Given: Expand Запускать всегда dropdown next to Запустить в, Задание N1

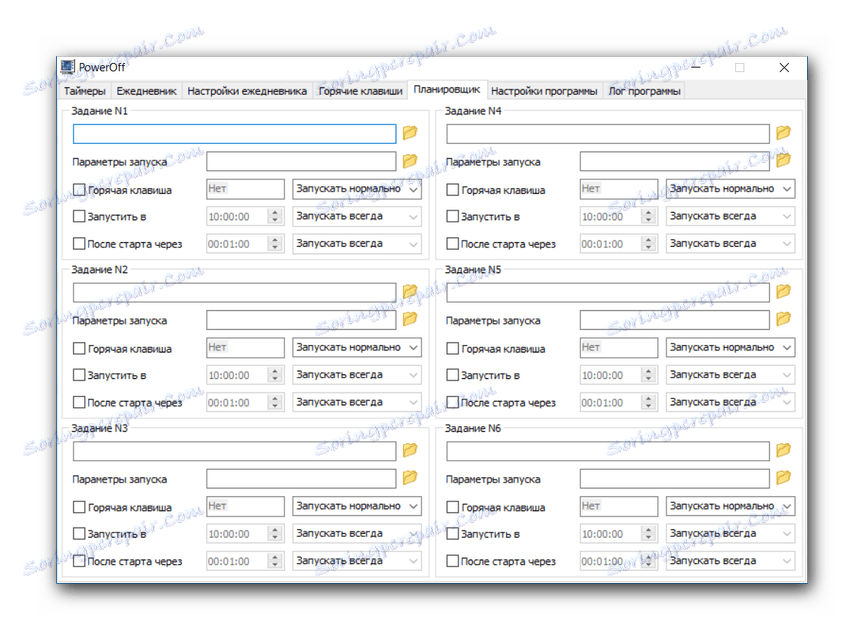Looking at the screenshot, I should (357, 216).
